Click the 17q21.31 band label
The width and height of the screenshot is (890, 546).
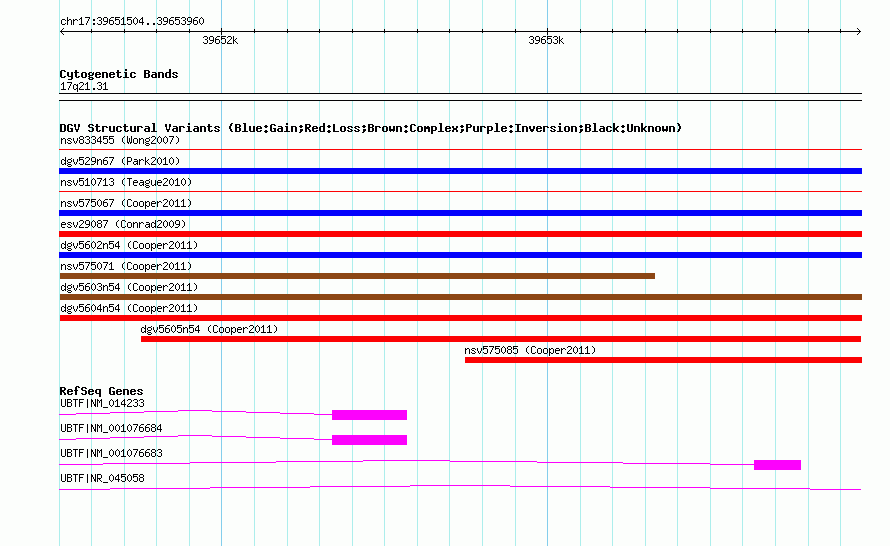pyautogui.click(x=84, y=86)
